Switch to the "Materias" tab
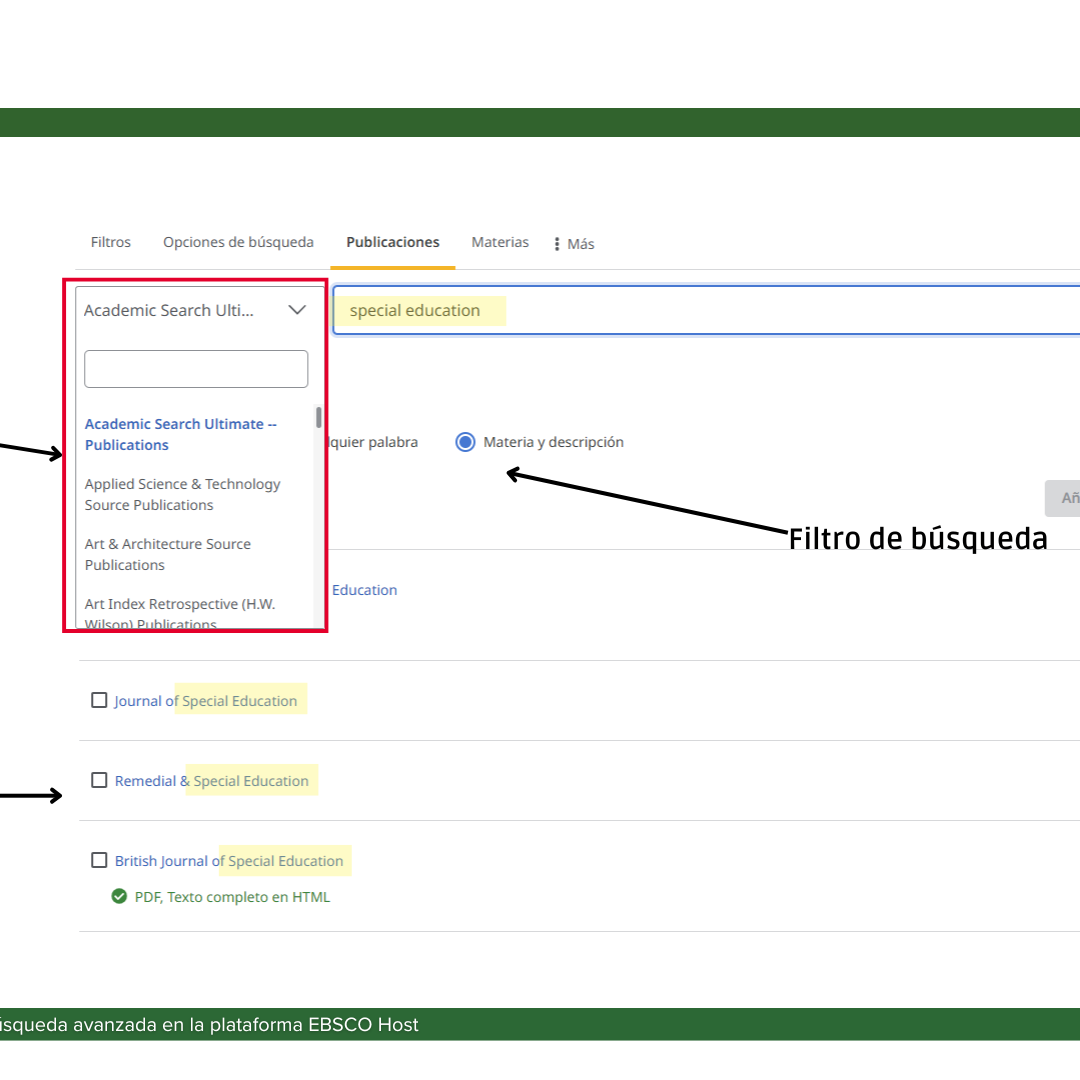The width and height of the screenshot is (1080, 1080). (500, 242)
